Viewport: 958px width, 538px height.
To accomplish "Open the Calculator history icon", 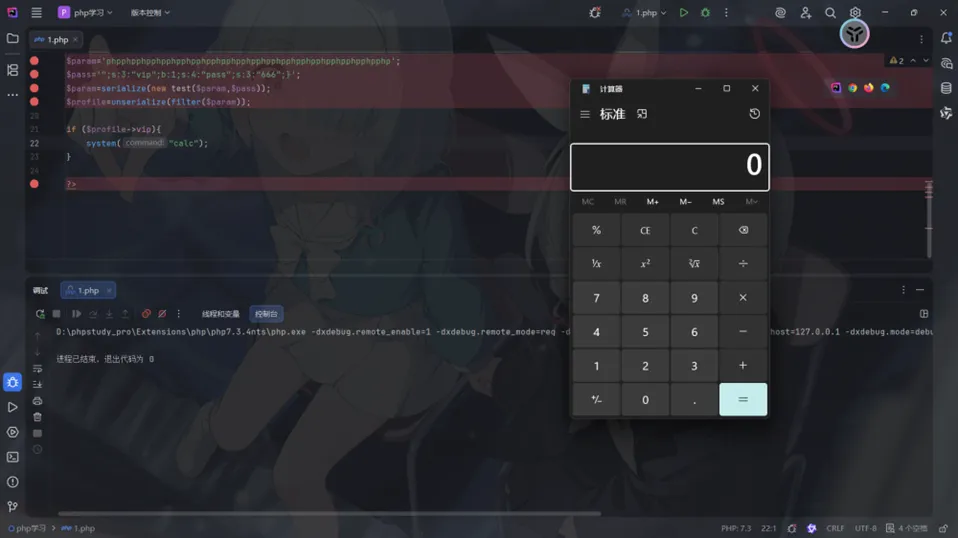I will (x=755, y=114).
